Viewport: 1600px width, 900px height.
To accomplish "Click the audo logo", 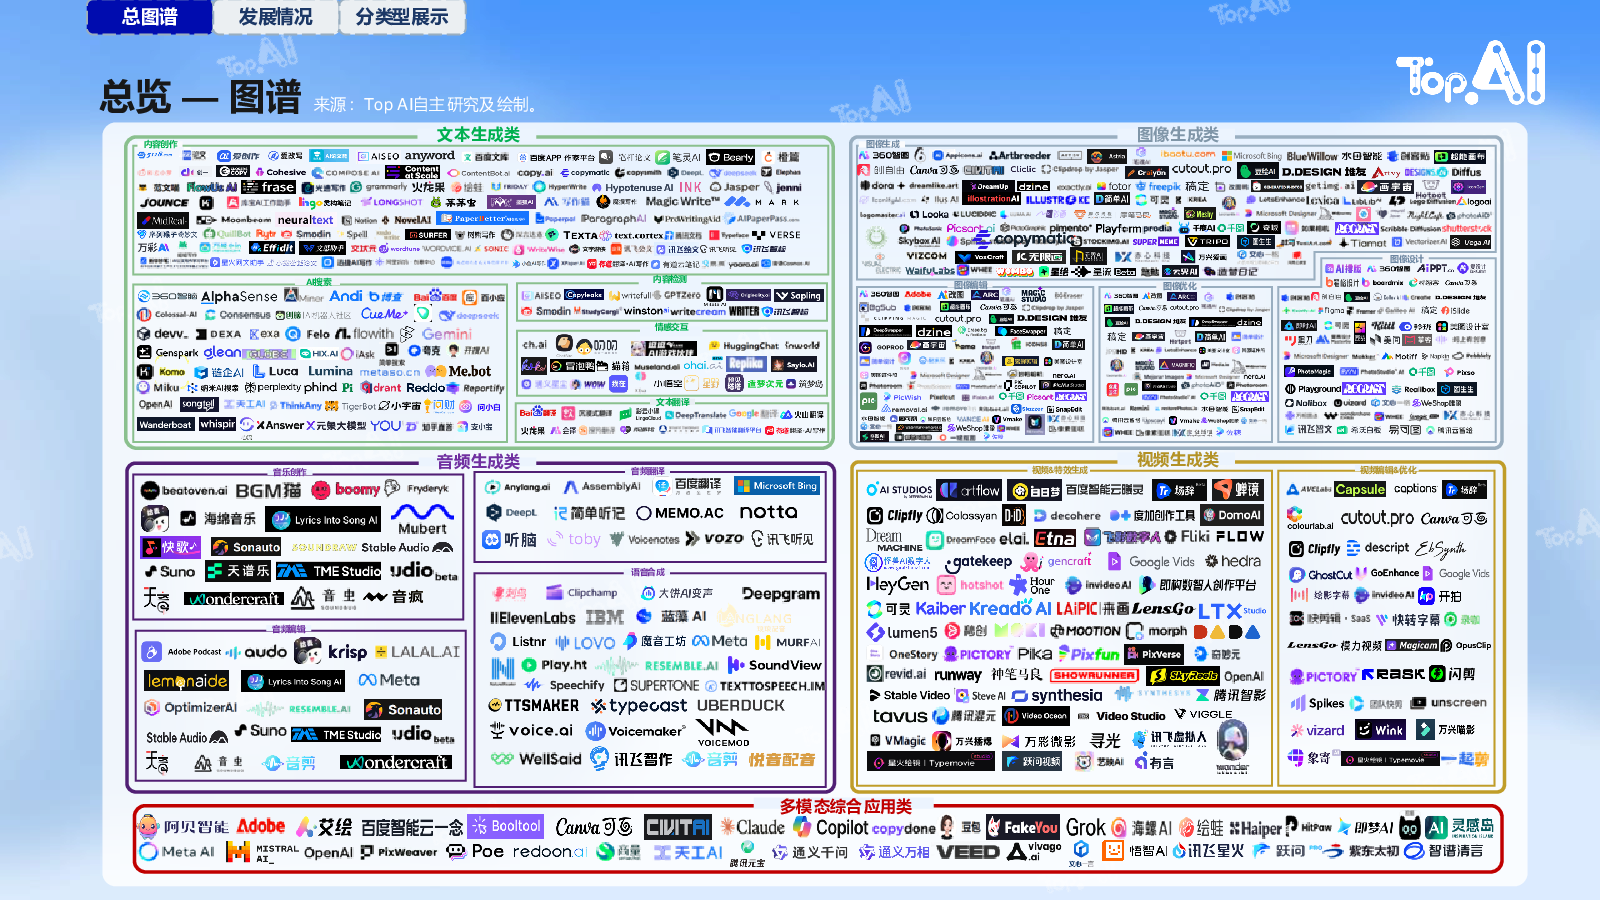I will tap(257, 651).
